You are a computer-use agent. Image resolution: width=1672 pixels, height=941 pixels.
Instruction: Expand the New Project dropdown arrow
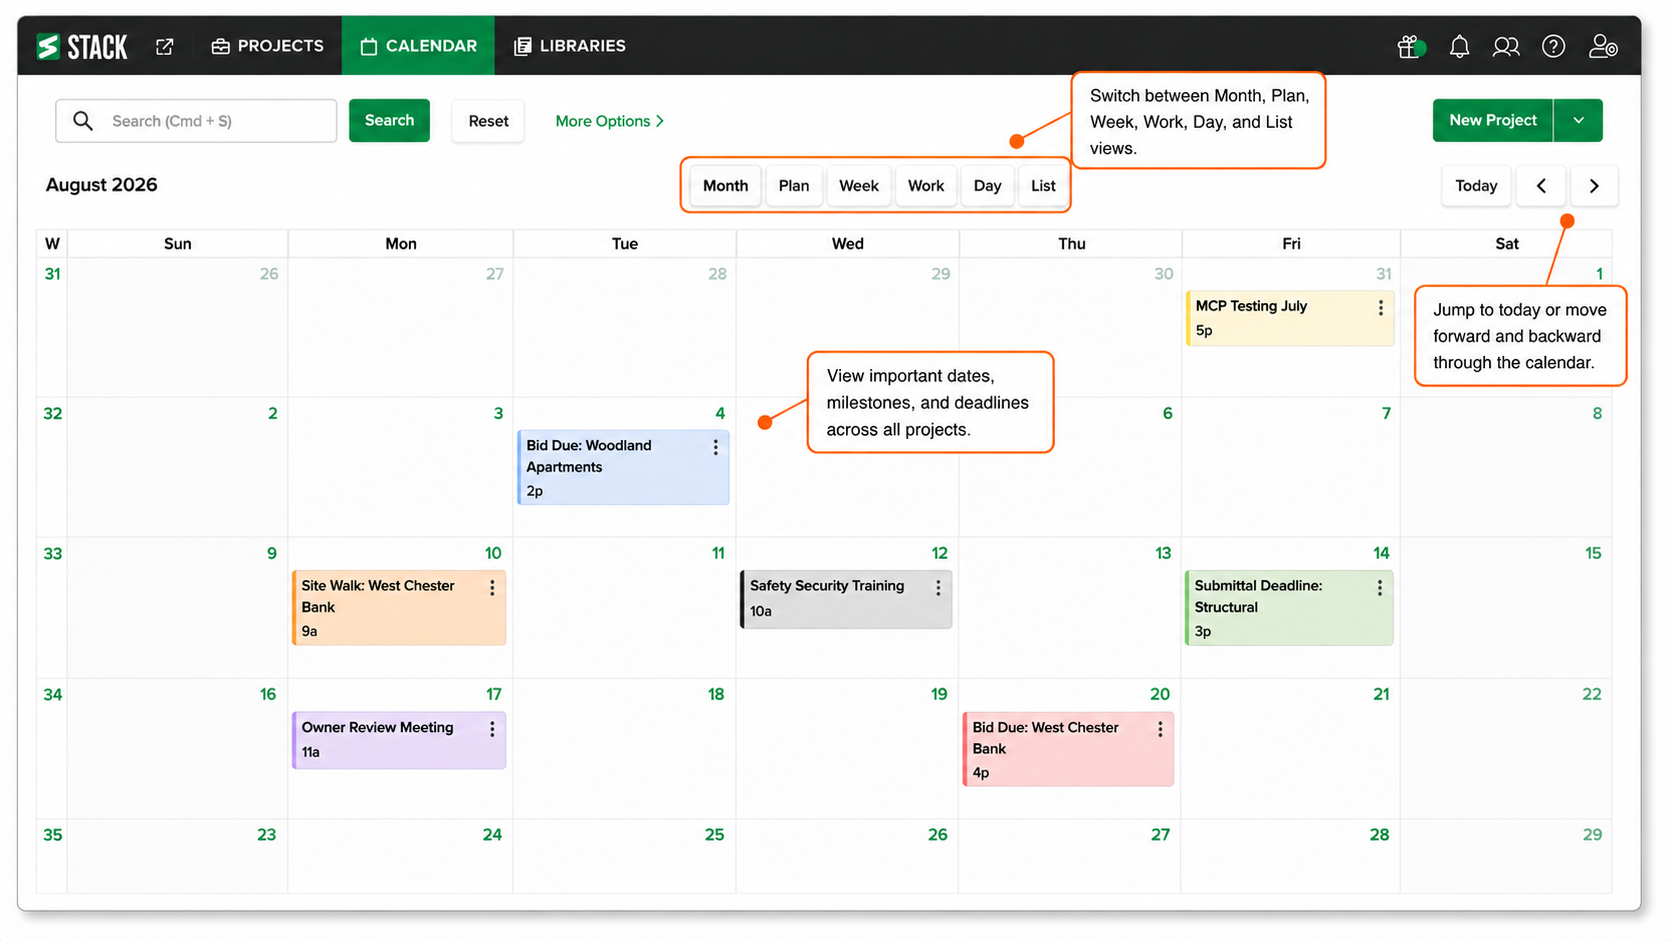pyautogui.click(x=1578, y=120)
